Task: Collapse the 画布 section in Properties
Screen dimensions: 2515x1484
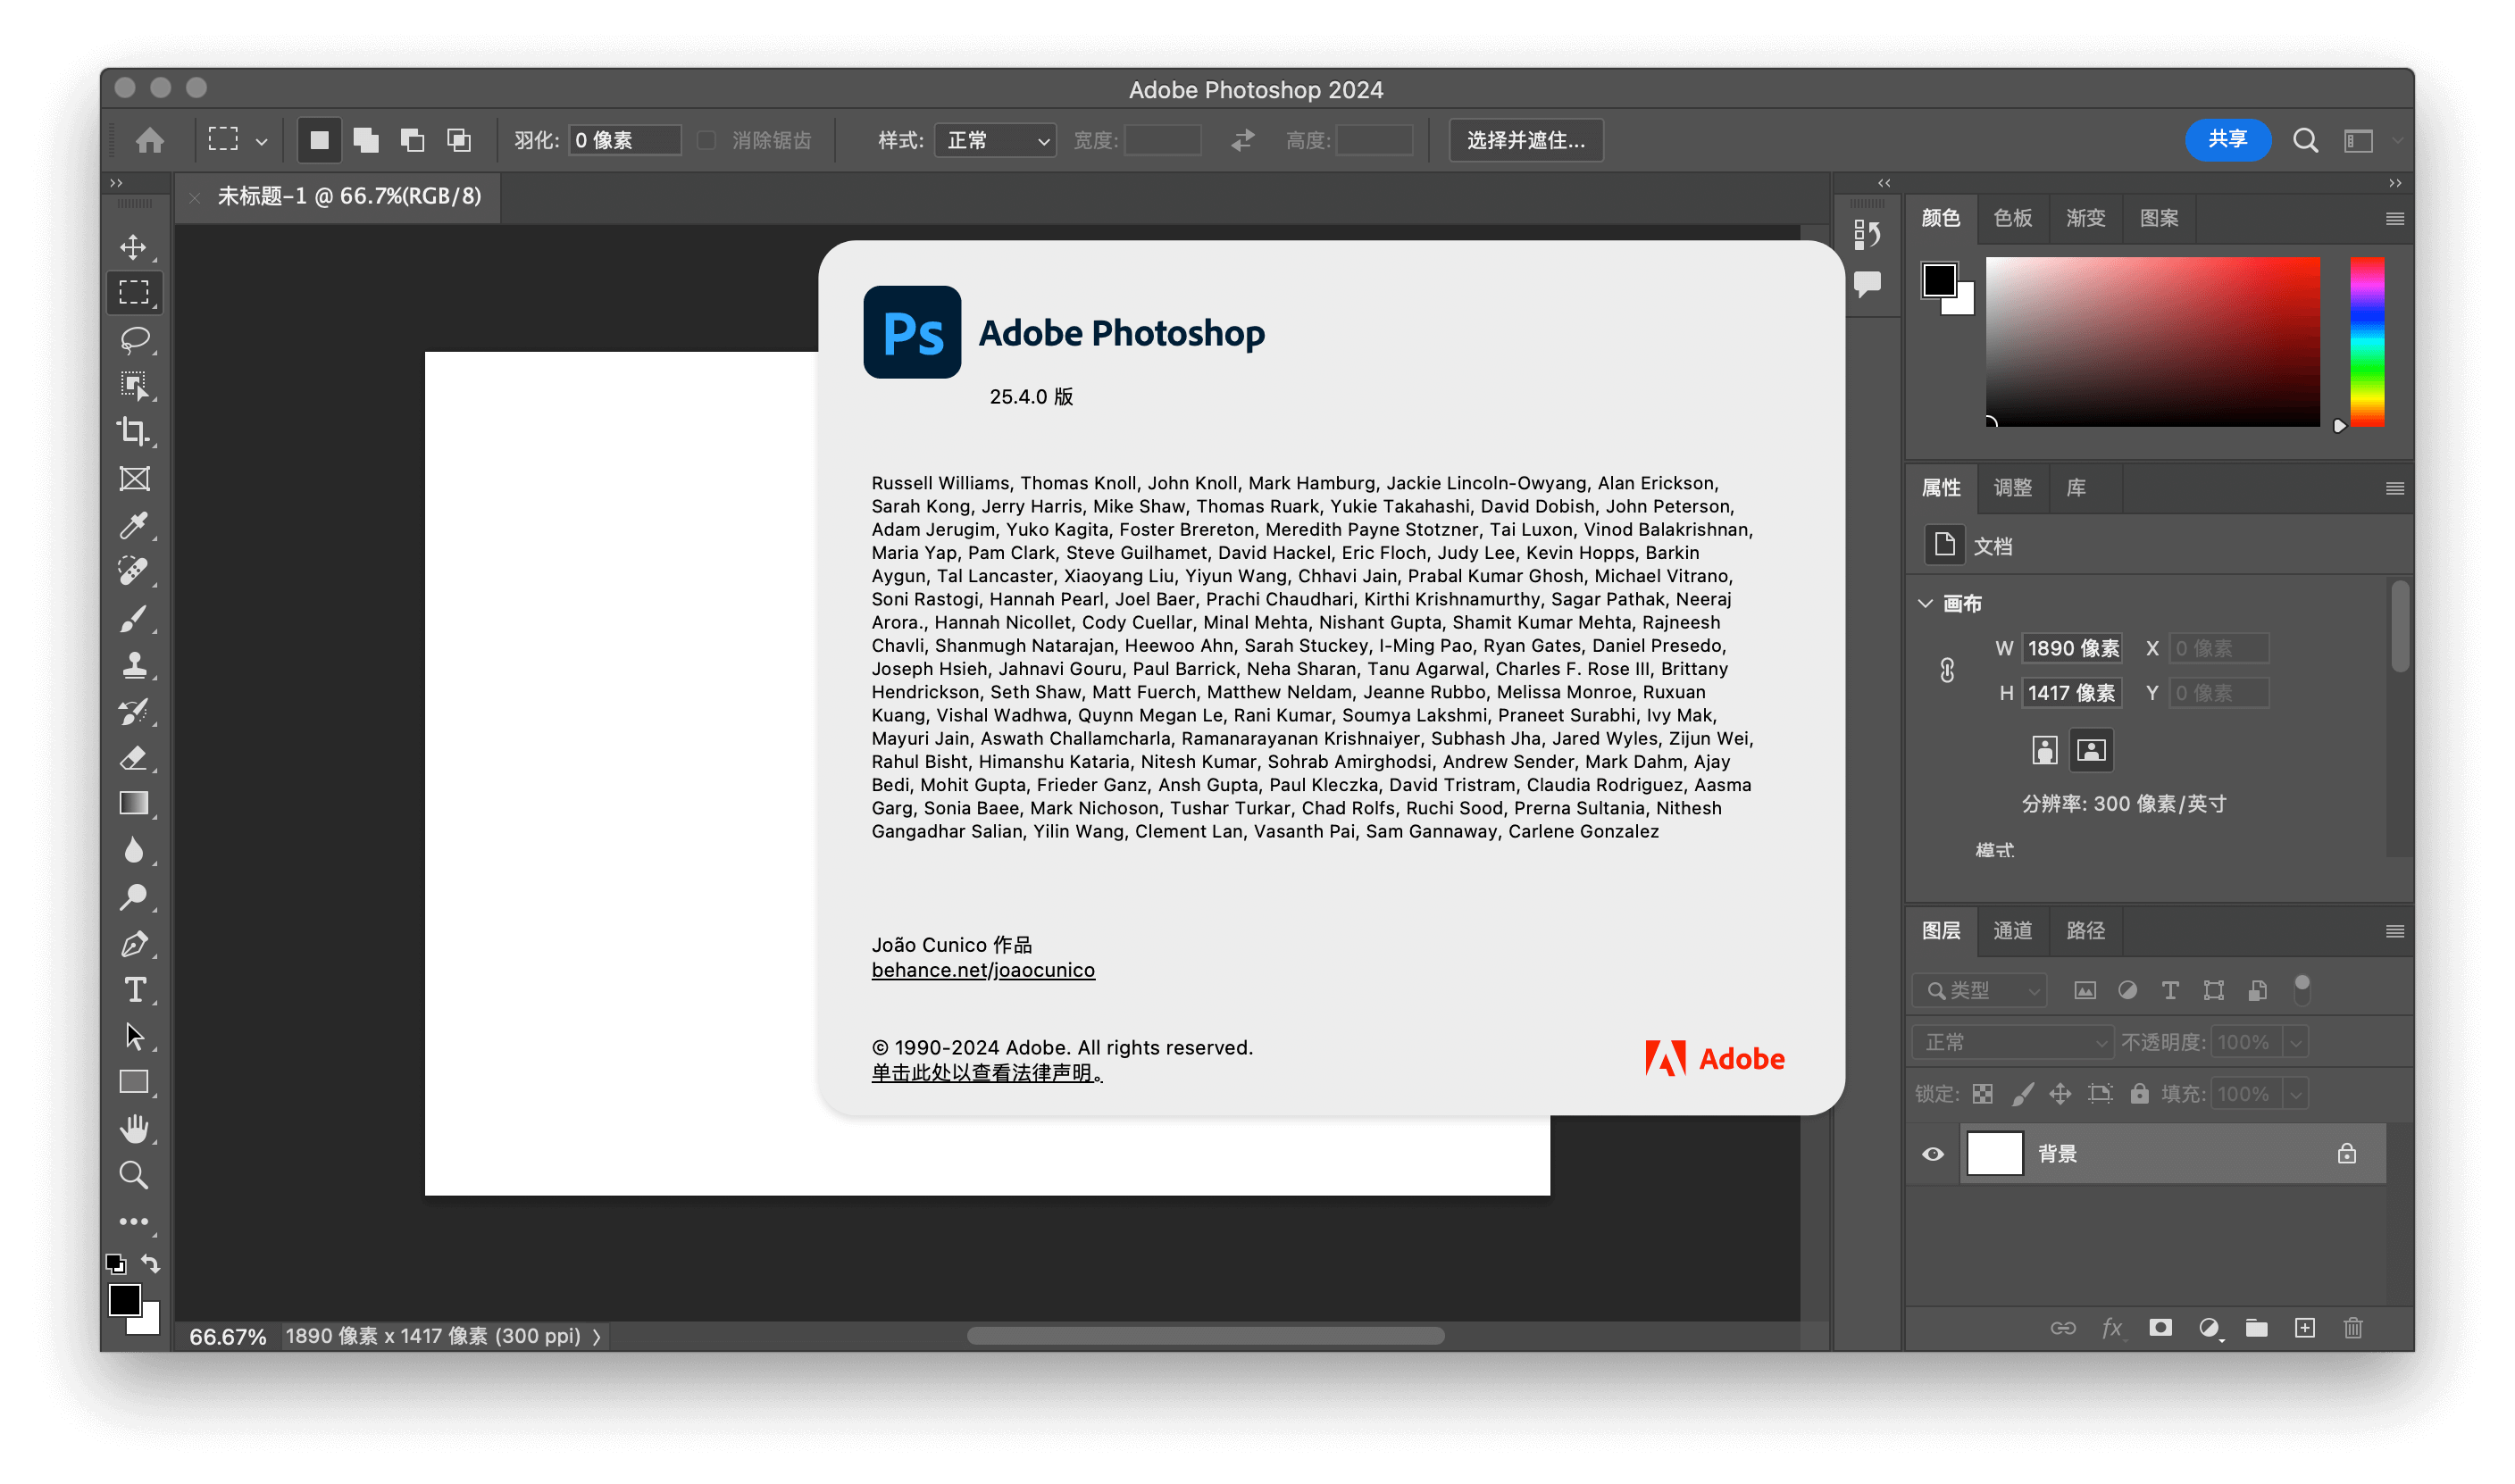Action: click(1925, 603)
